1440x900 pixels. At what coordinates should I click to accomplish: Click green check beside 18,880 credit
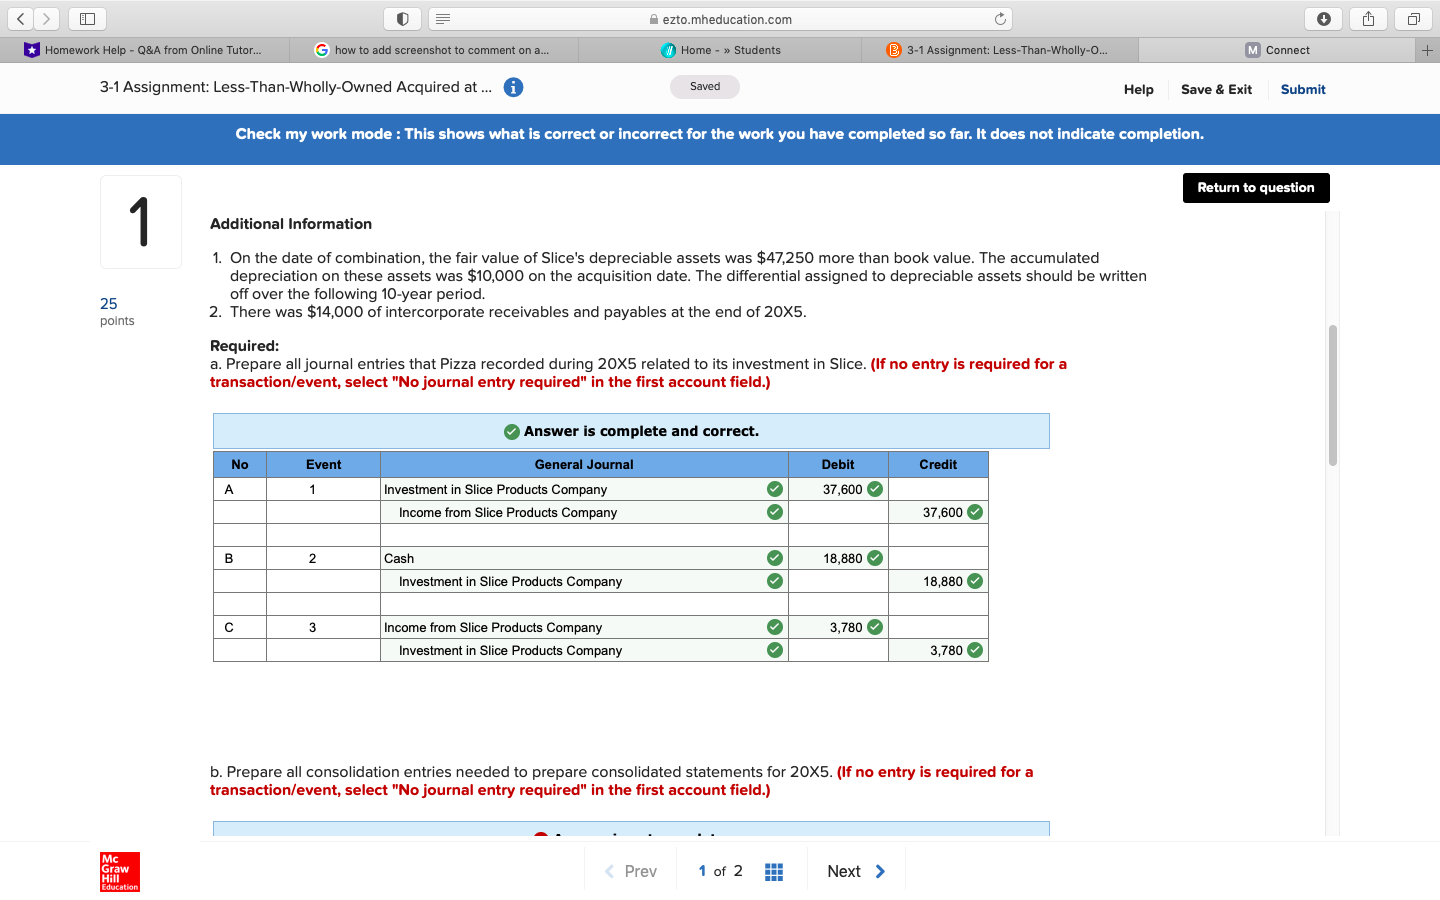(x=975, y=581)
